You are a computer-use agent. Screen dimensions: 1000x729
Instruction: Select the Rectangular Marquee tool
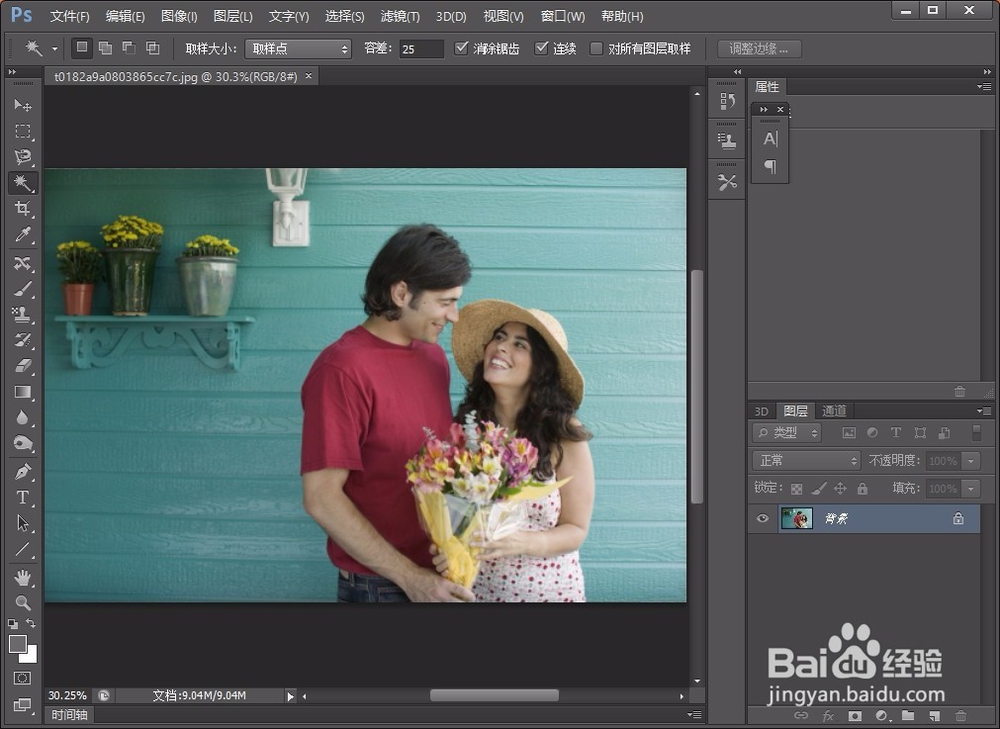23,131
